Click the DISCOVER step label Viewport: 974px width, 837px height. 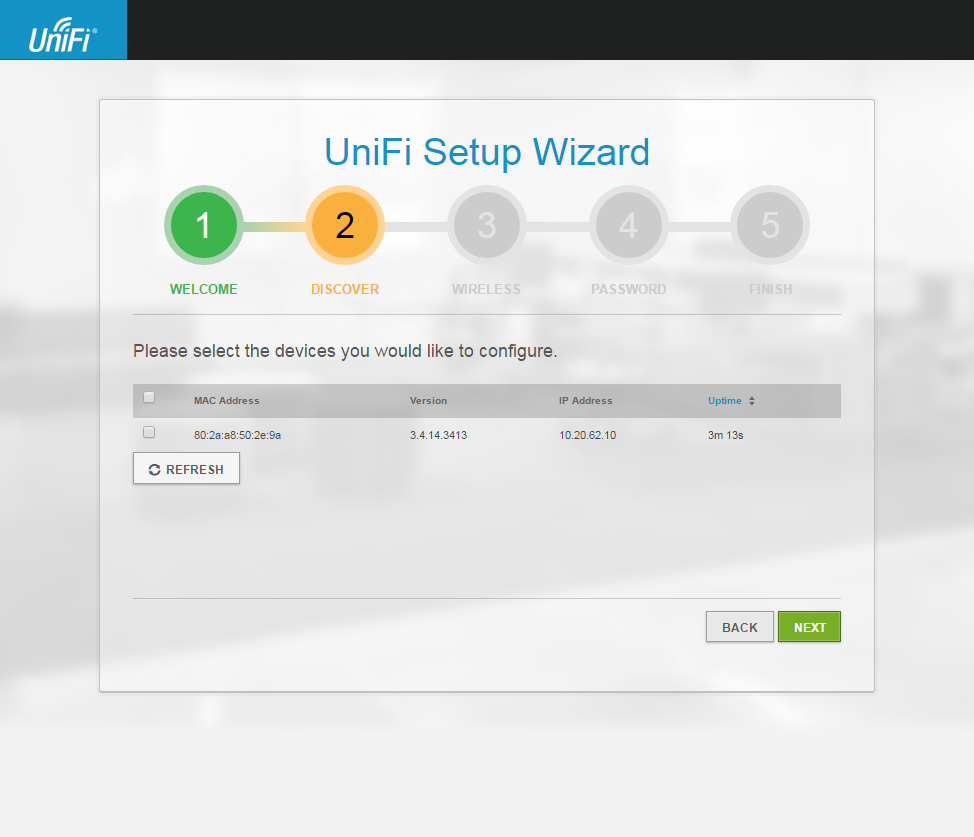click(345, 290)
